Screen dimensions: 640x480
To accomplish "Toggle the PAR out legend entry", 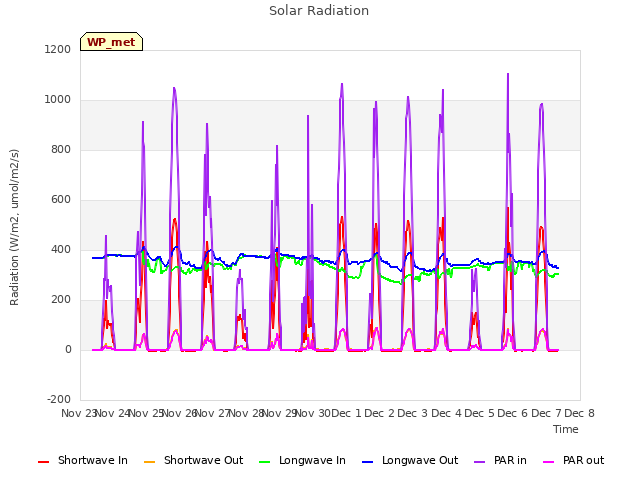I will (x=573, y=460).
